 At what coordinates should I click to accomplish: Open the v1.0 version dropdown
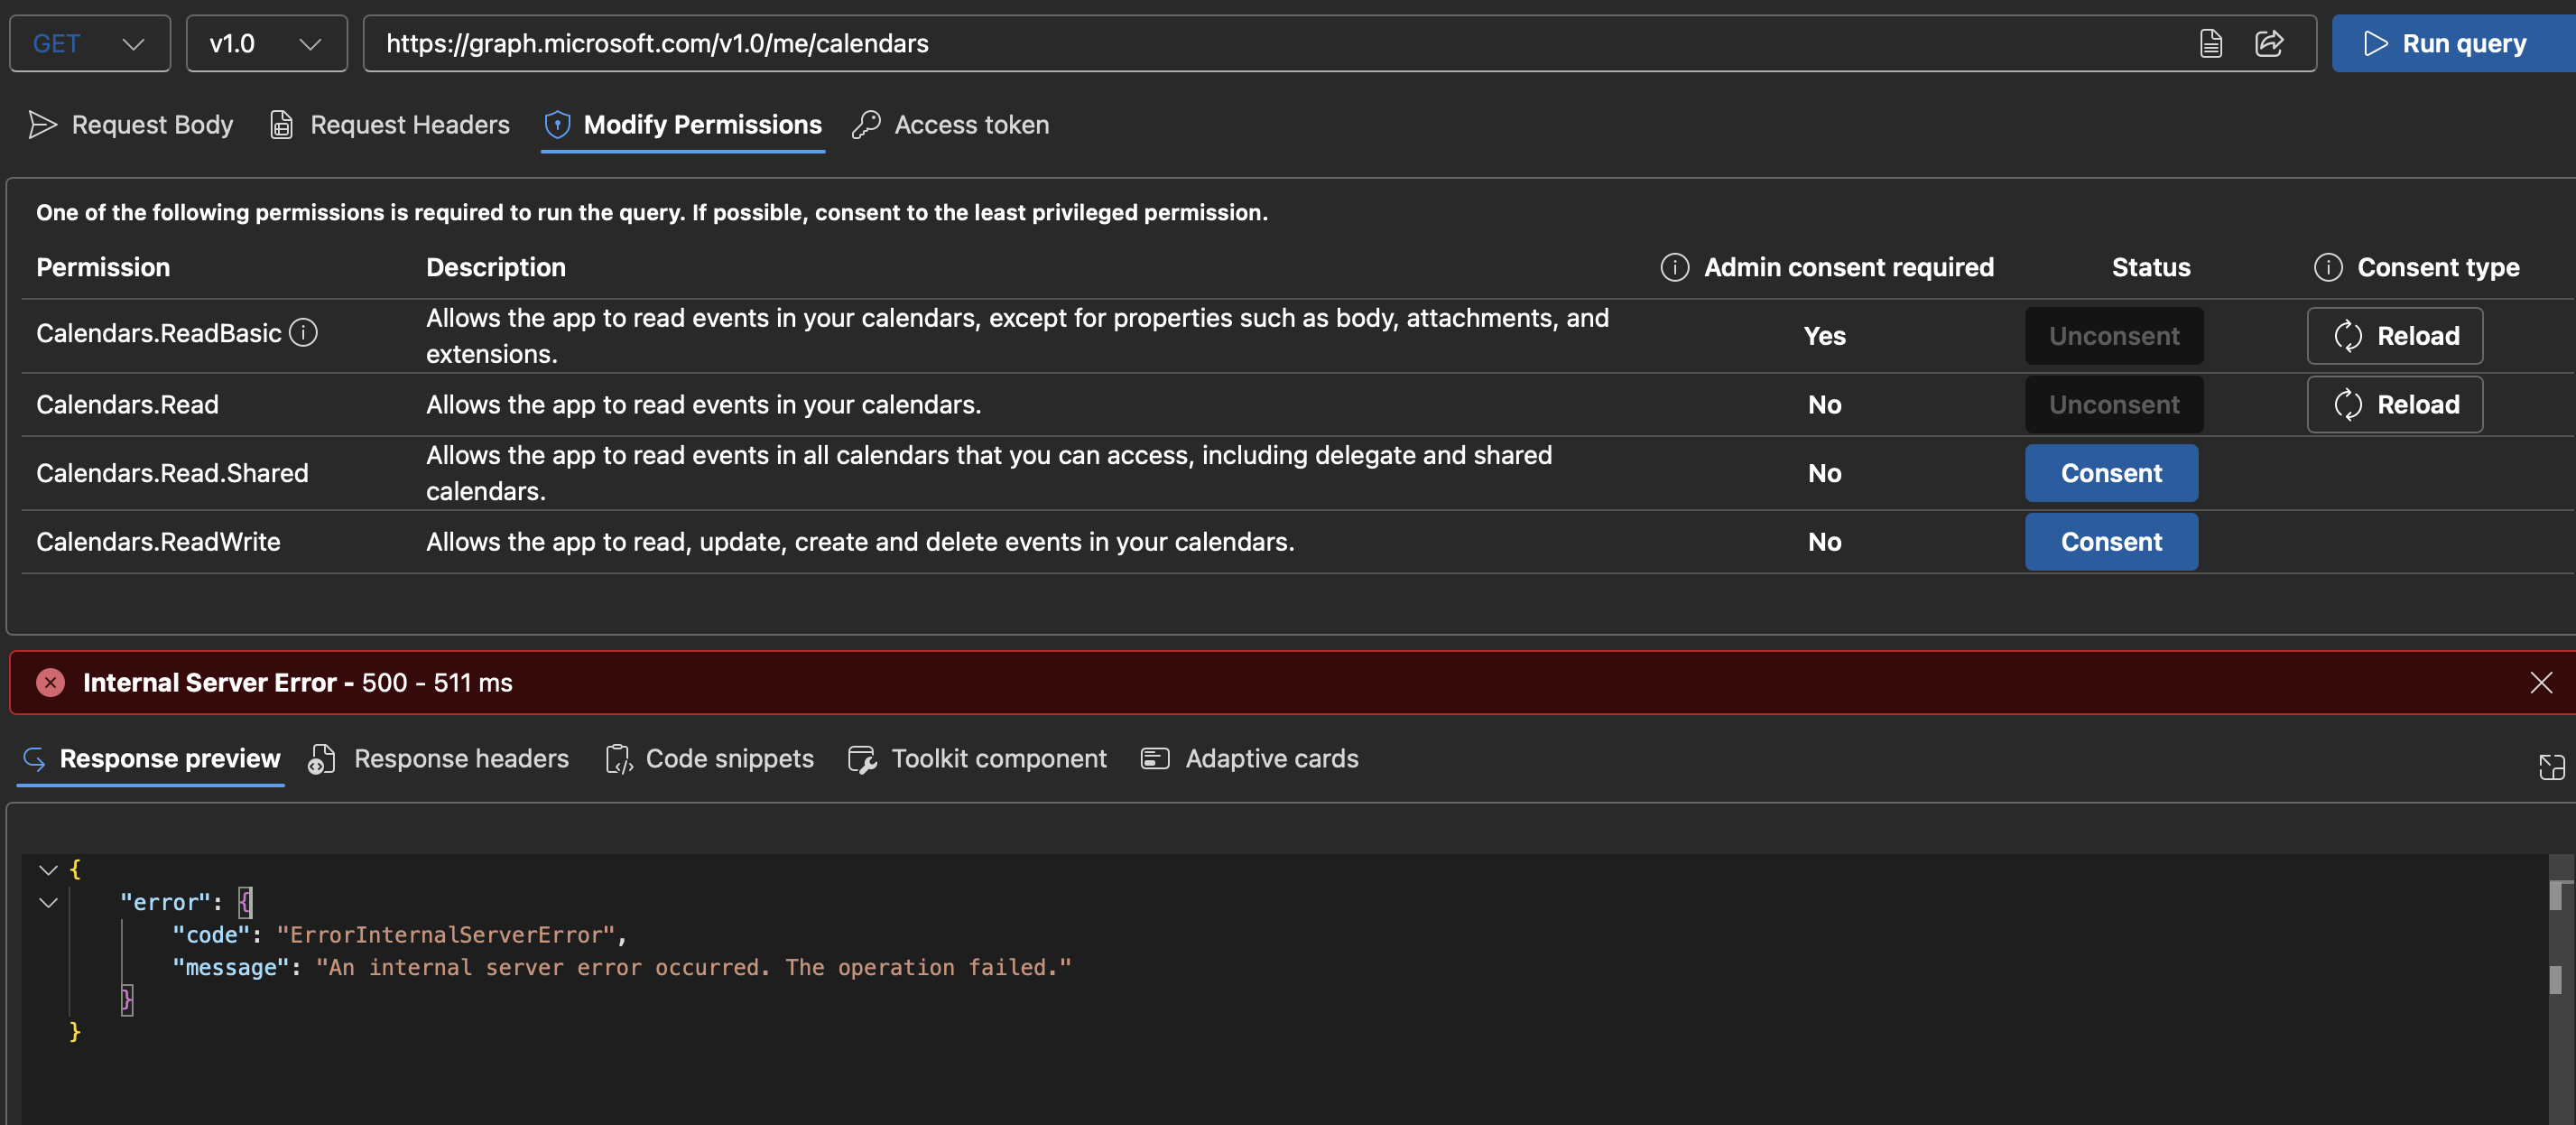(x=267, y=43)
